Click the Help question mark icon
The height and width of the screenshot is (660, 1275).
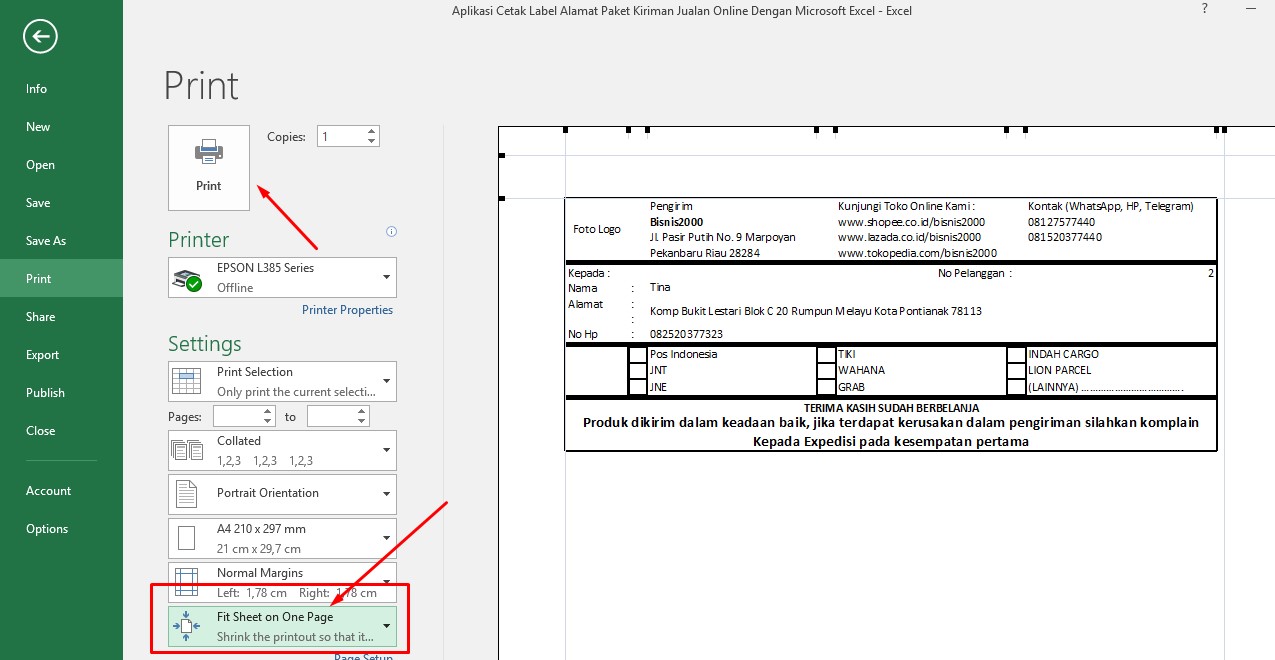[x=1204, y=9]
